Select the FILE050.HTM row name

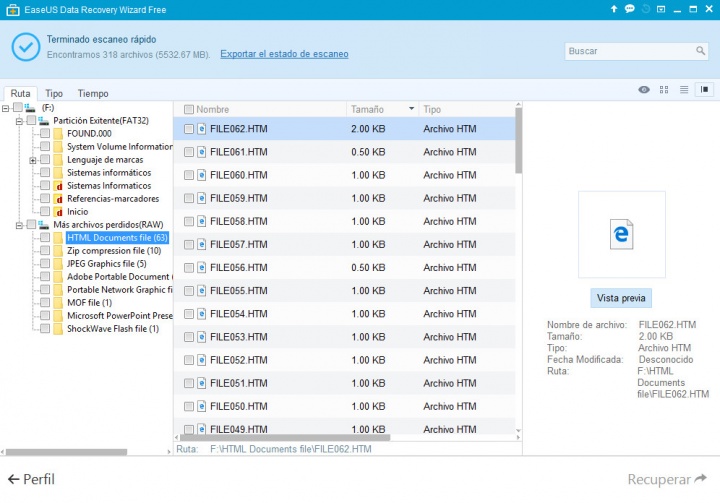239,407
